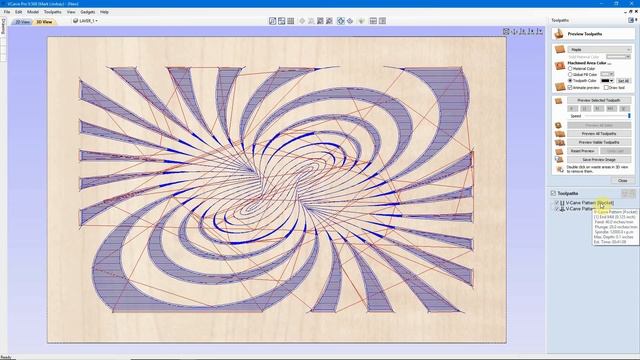Image resolution: width=640 pixels, height=360 pixels.
Task: Select the second V-Carve Pattern toolpath
Action: pos(580,209)
